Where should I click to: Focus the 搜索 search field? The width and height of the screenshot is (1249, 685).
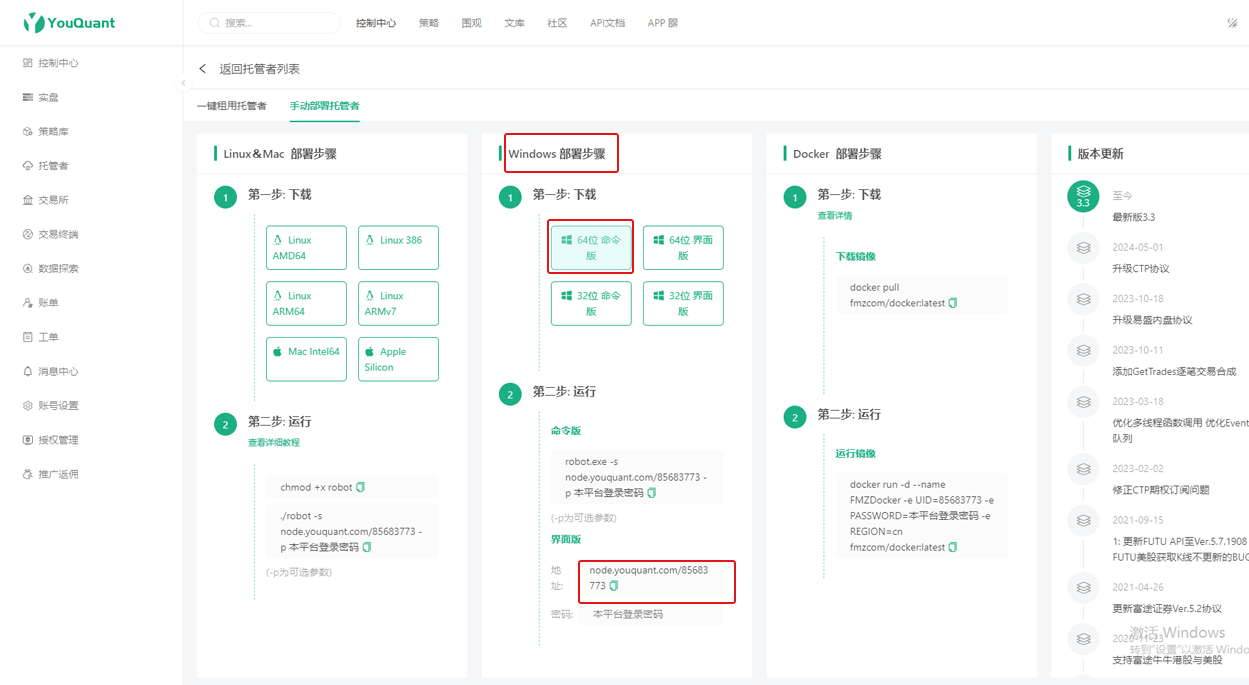pos(269,23)
